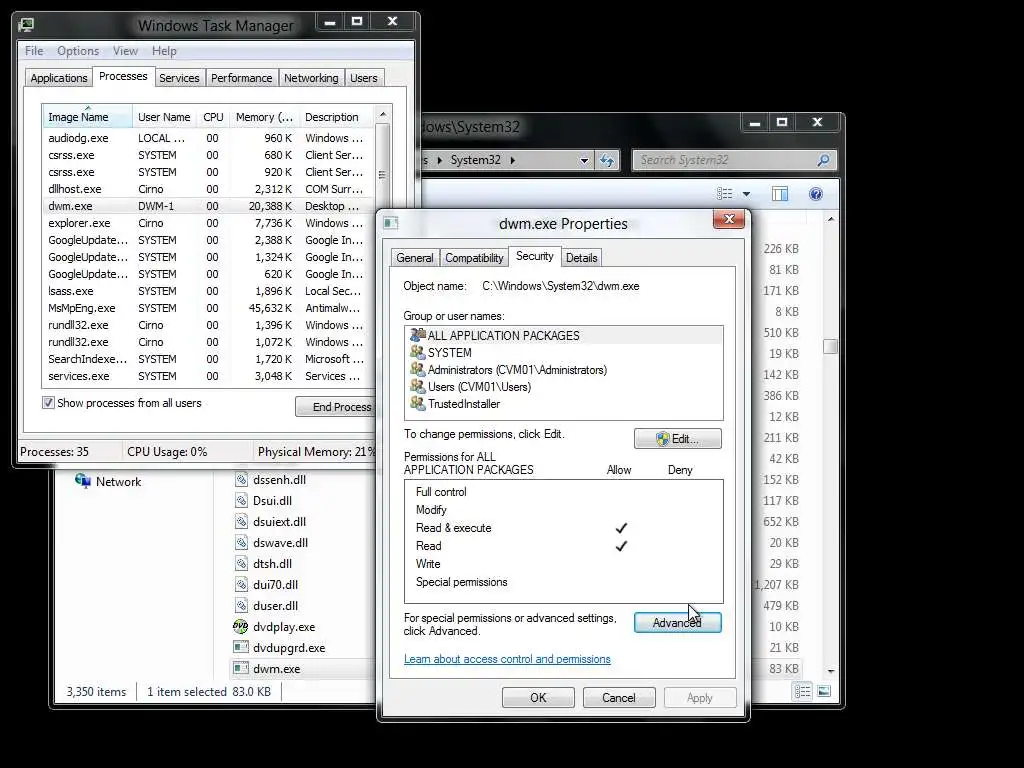Switch to large icons view in status bar
This screenshot has width=1024, height=768.
824,691
